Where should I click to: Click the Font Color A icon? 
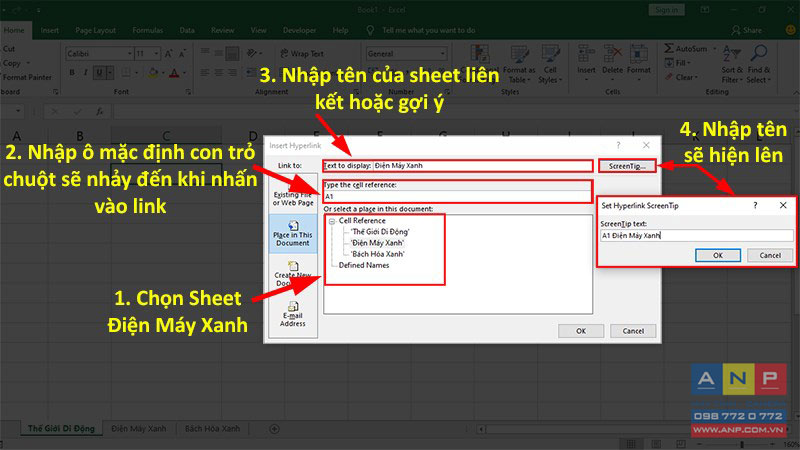click(x=174, y=73)
